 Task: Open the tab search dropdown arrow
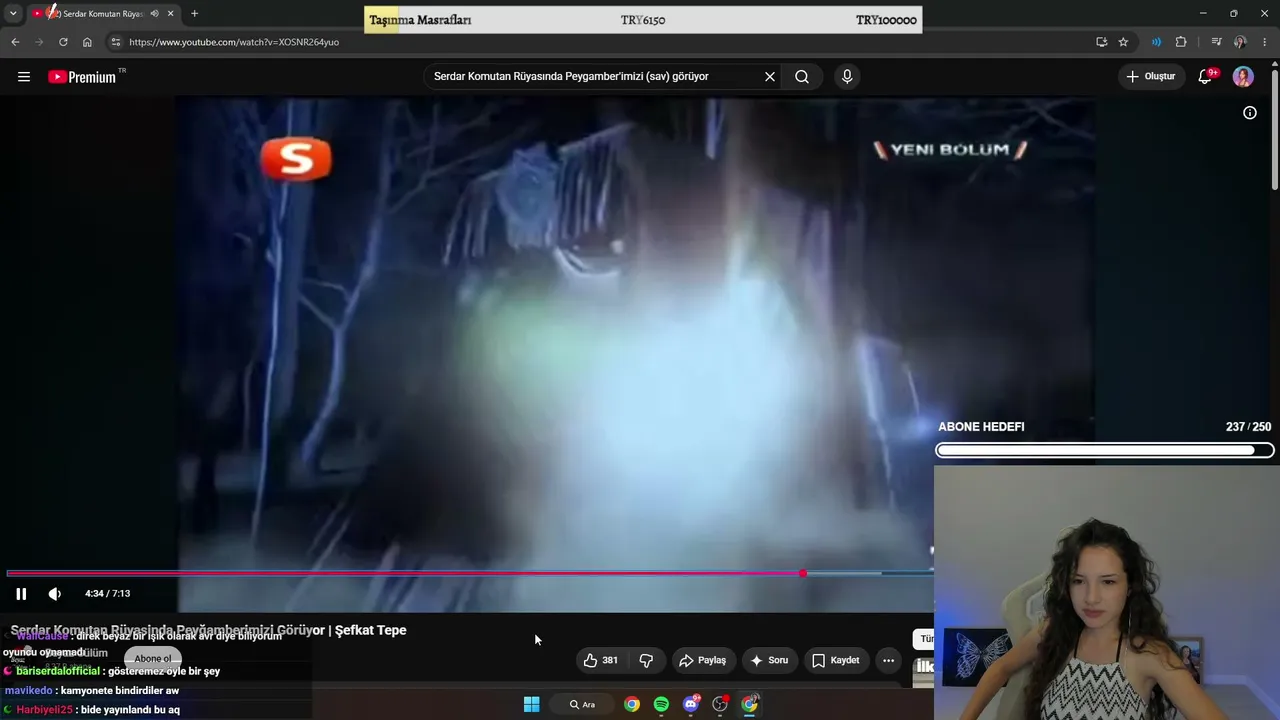point(13,14)
